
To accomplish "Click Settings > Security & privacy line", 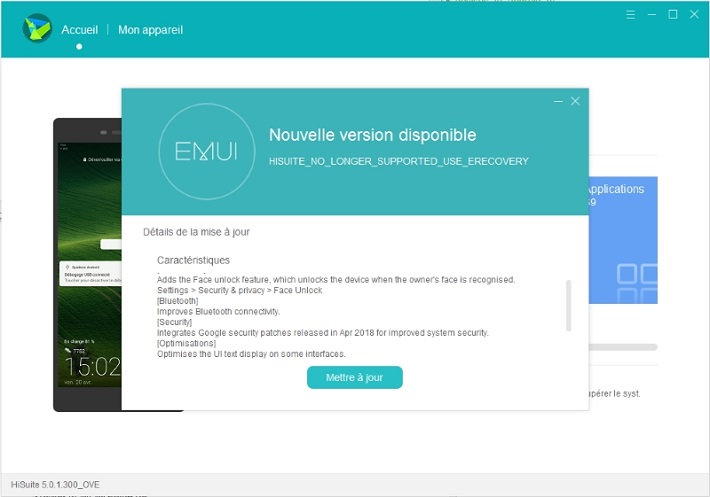I will tap(240, 290).
